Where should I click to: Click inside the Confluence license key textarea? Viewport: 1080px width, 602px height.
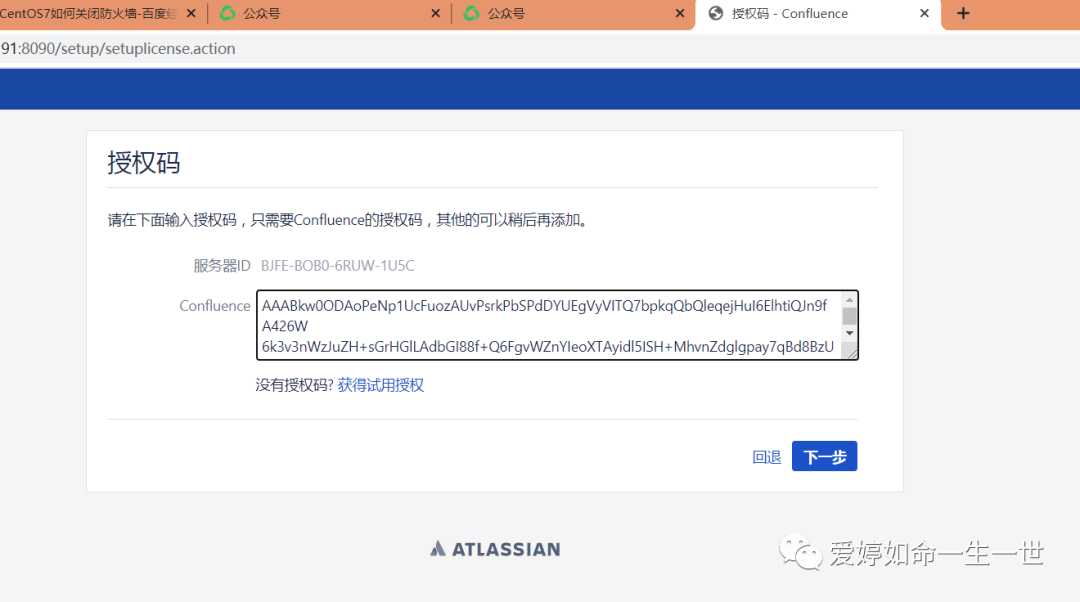coord(548,326)
